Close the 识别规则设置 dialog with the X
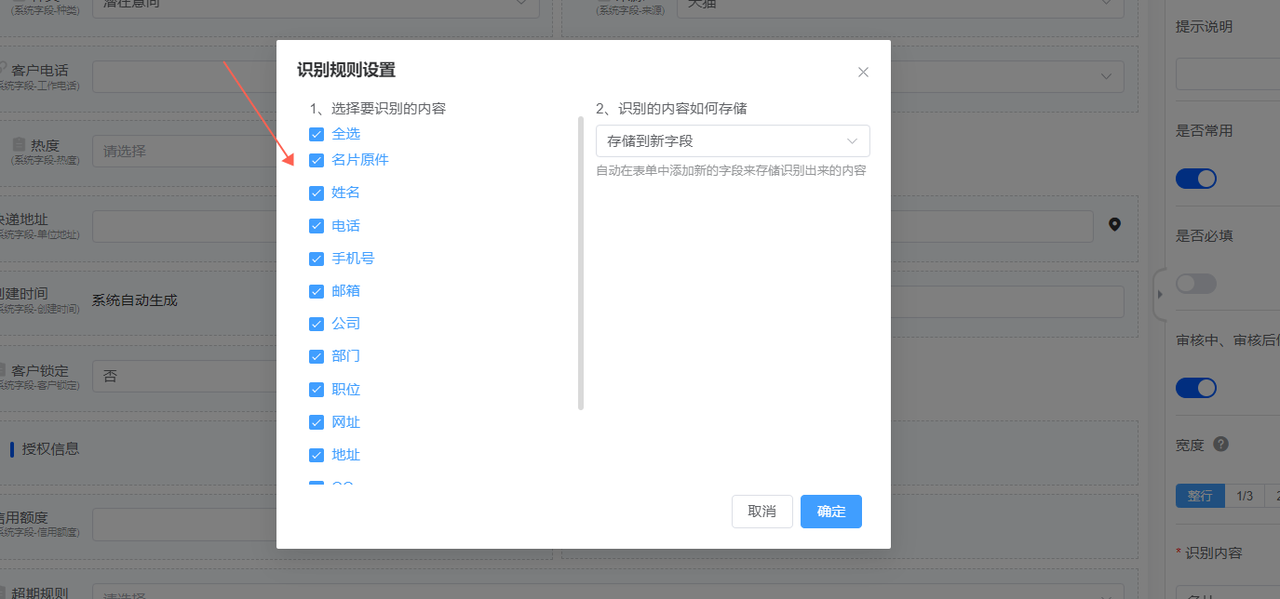The height and width of the screenshot is (599, 1280). point(863,72)
